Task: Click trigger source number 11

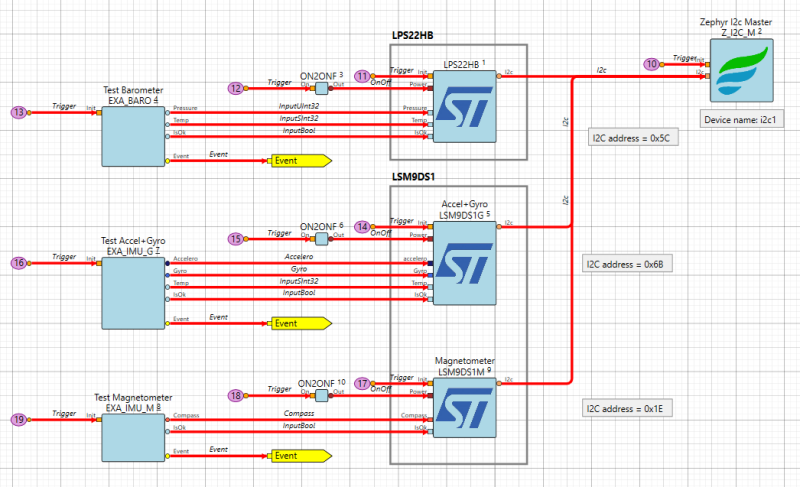Action: (x=362, y=76)
